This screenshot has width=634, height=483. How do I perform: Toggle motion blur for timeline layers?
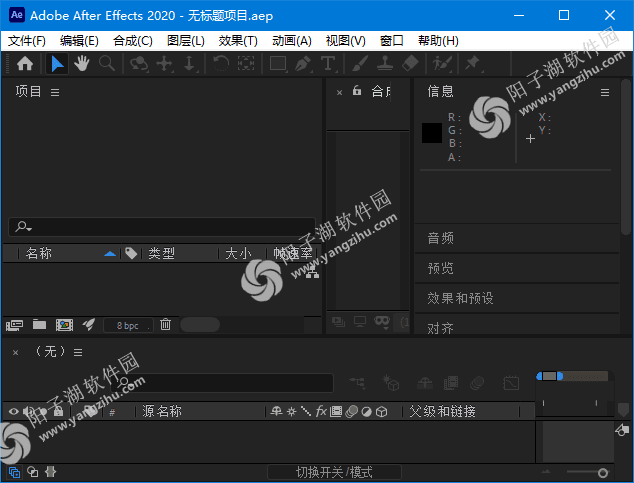click(477, 382)
